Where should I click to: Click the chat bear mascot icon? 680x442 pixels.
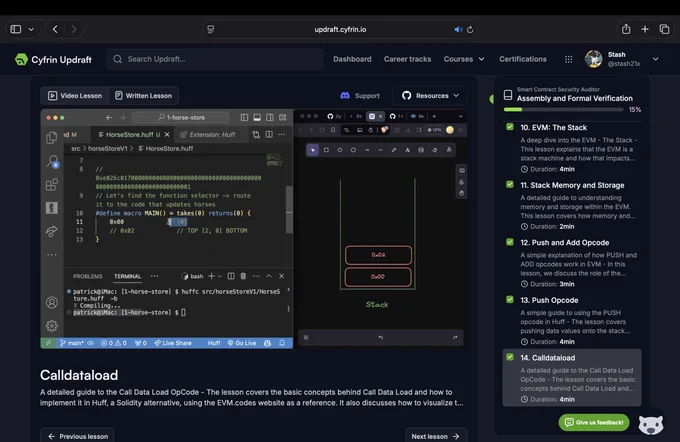[651, 424]
